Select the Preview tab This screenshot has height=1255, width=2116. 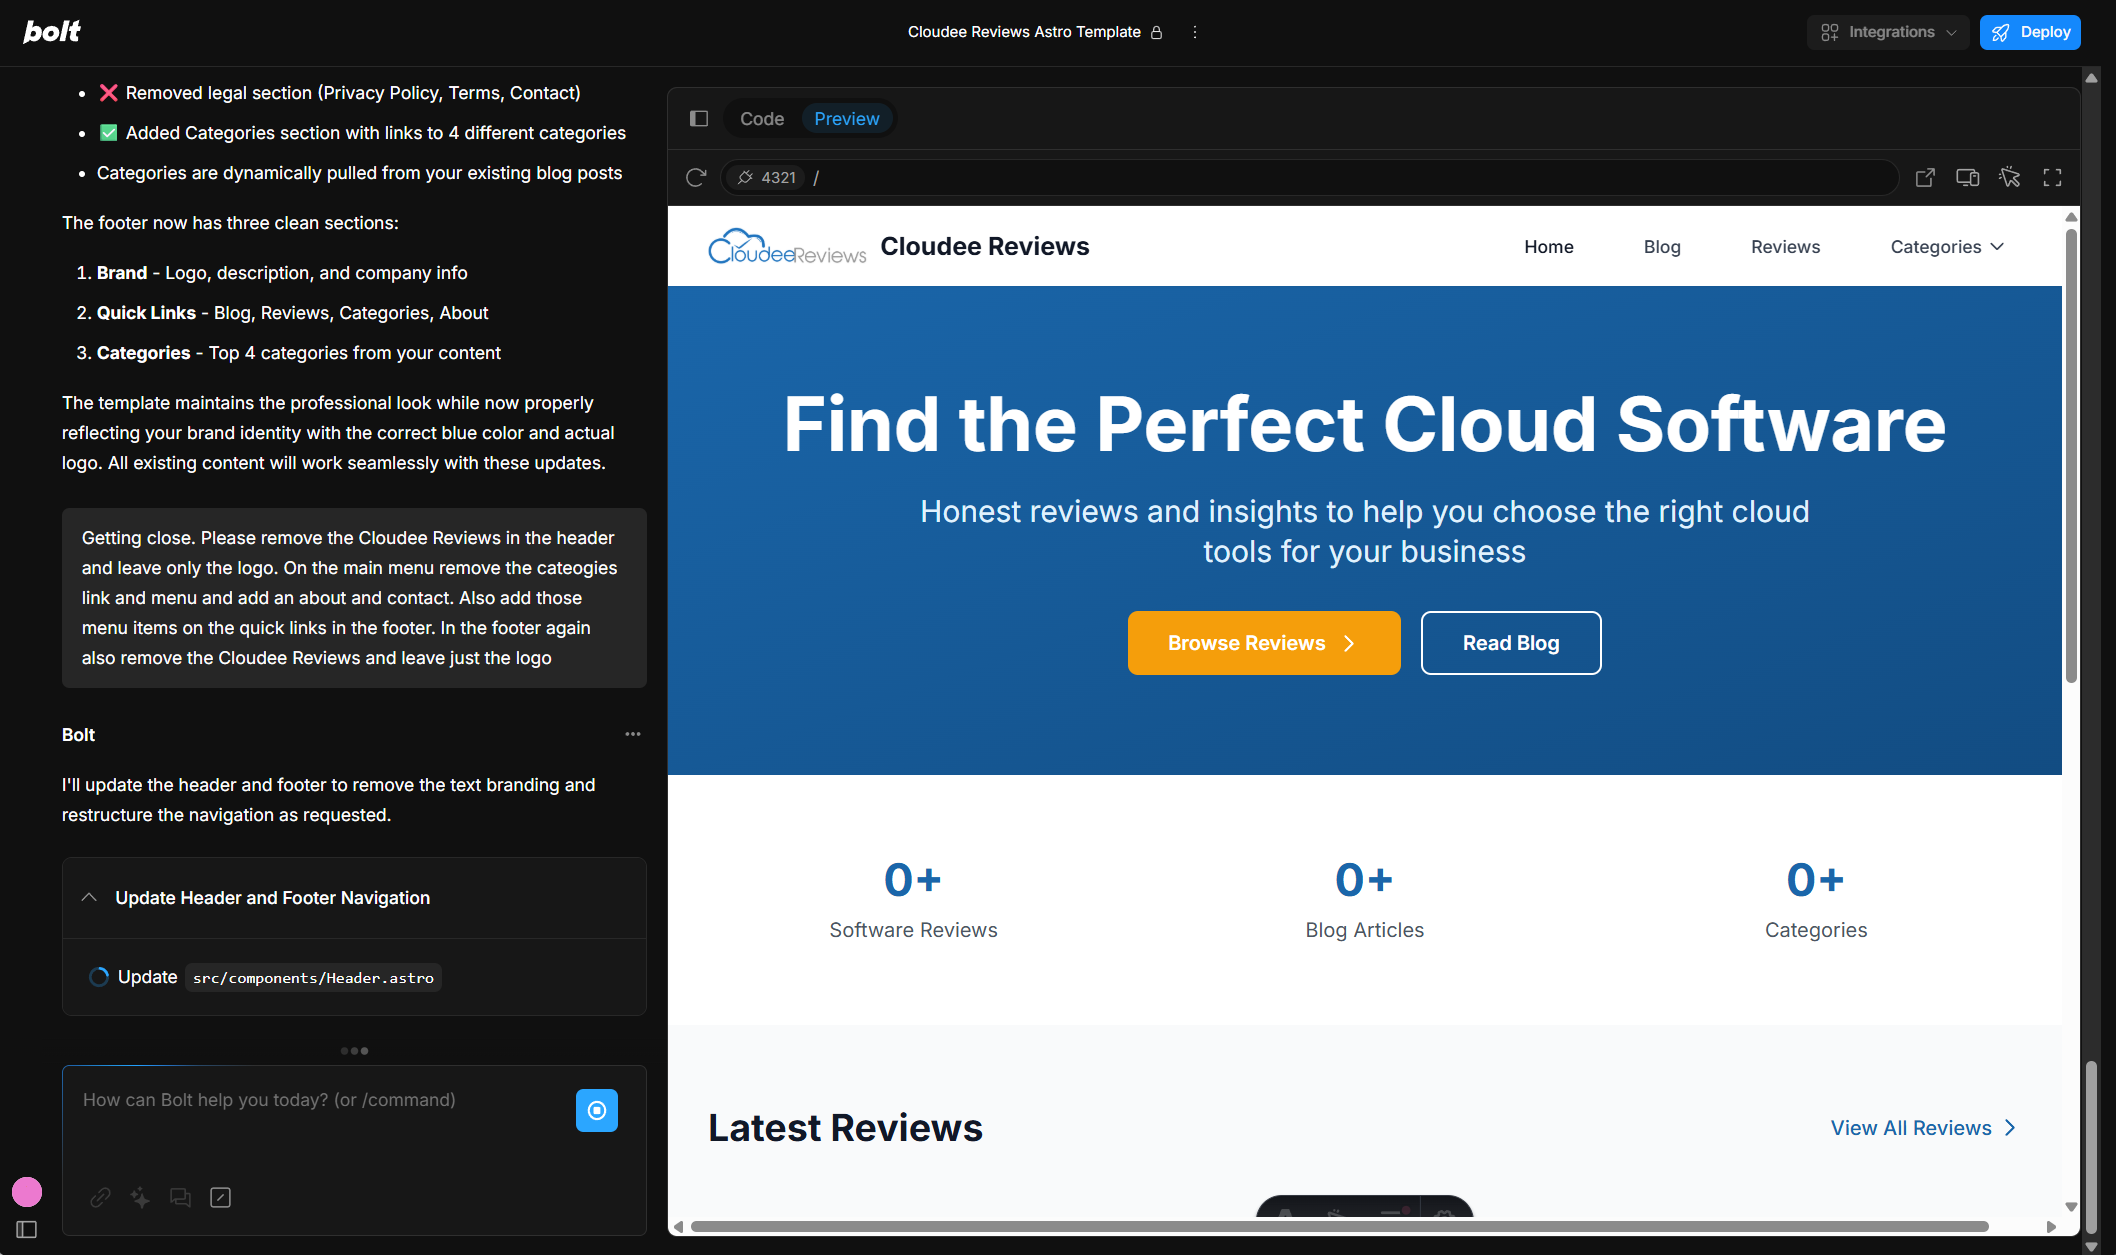tap(846, 118)
